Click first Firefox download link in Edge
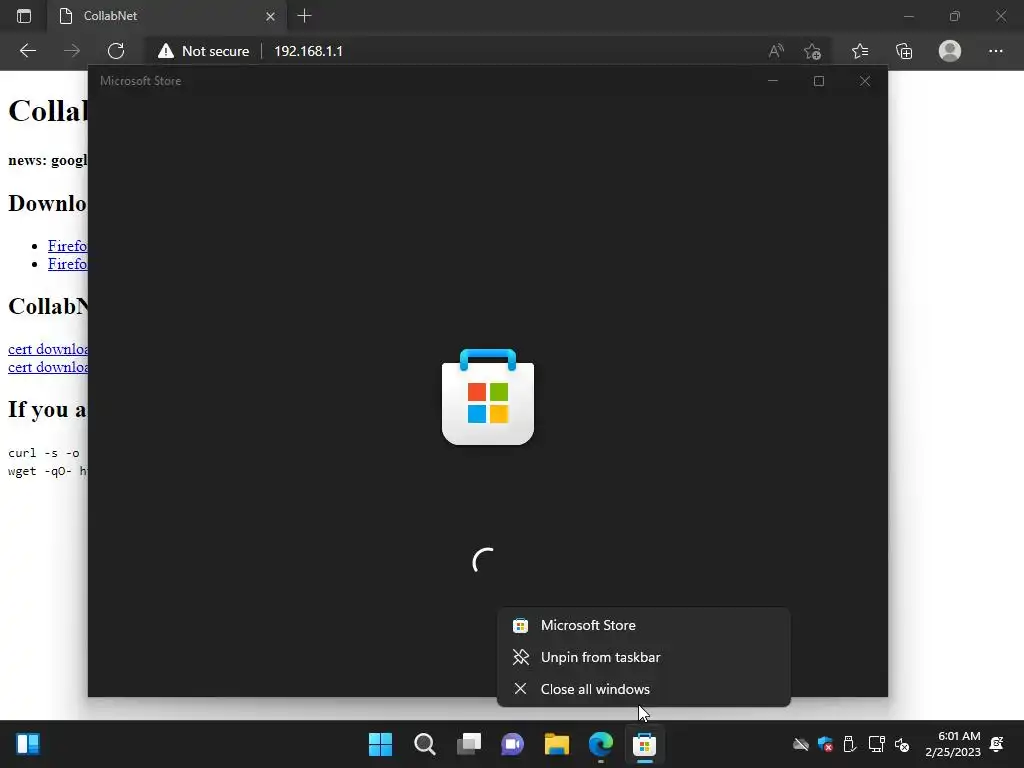Screen dimensions: 1024x768 [x=67, y=246]
